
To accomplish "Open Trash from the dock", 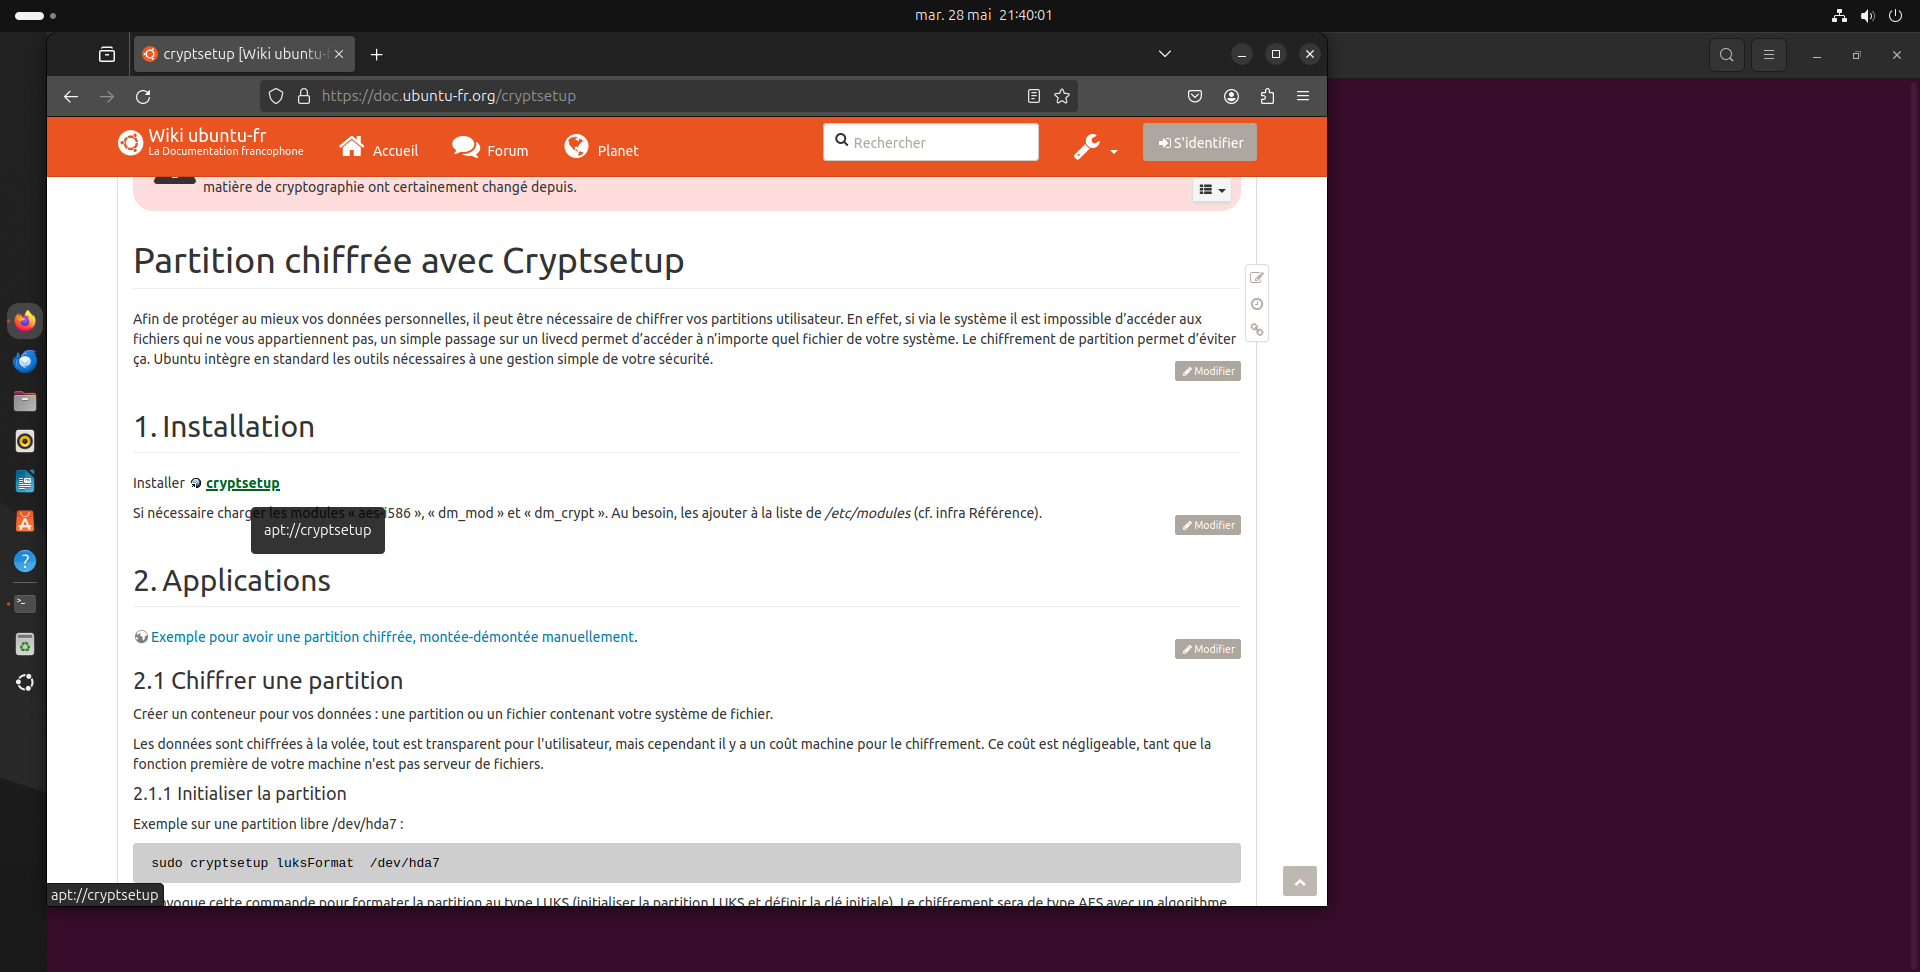I will [x=25, y=645].
